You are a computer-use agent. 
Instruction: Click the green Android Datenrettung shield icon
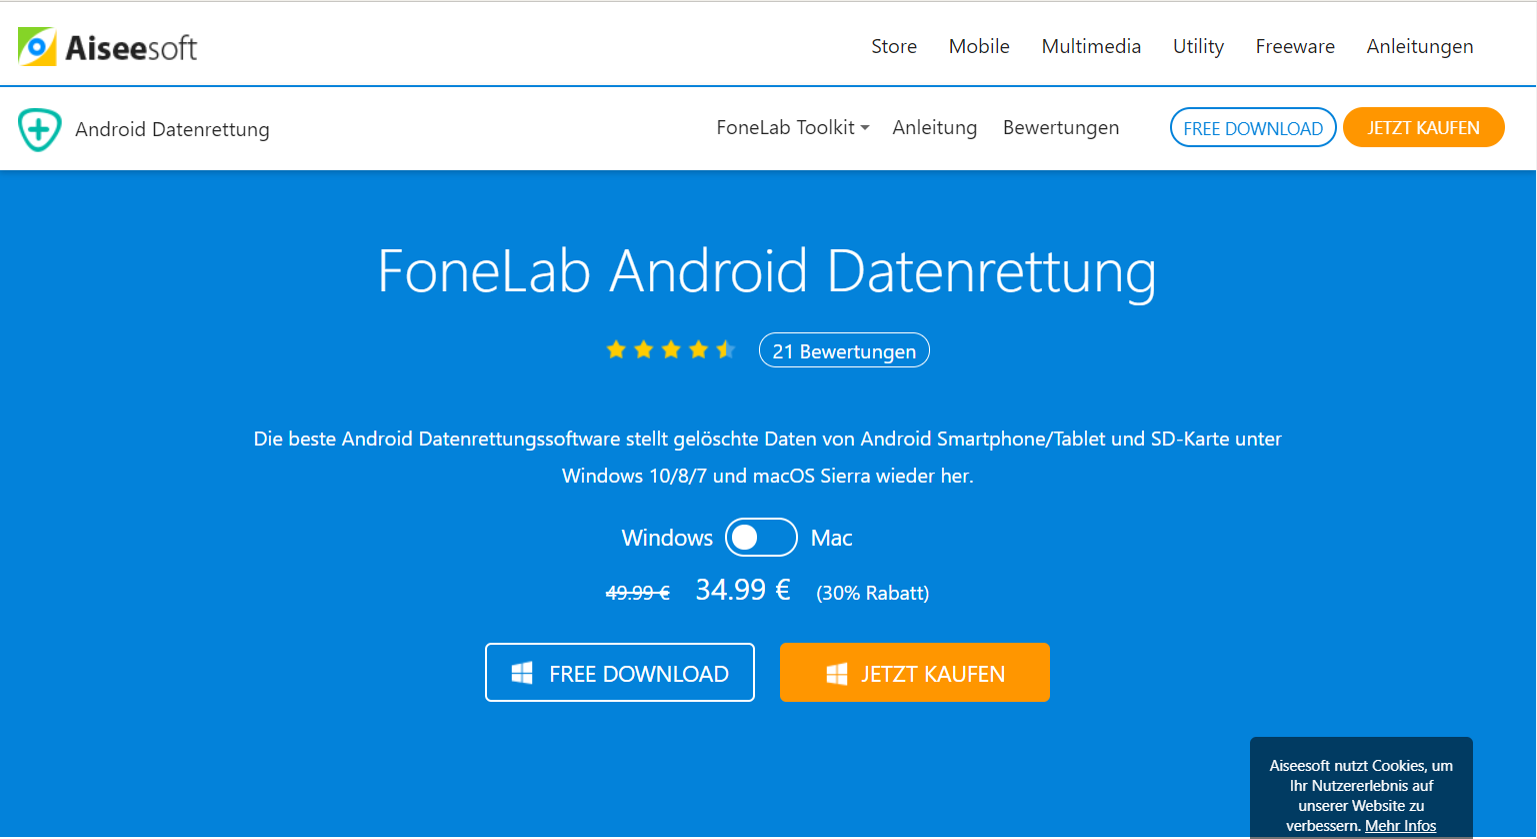click(x=40, y=129)
